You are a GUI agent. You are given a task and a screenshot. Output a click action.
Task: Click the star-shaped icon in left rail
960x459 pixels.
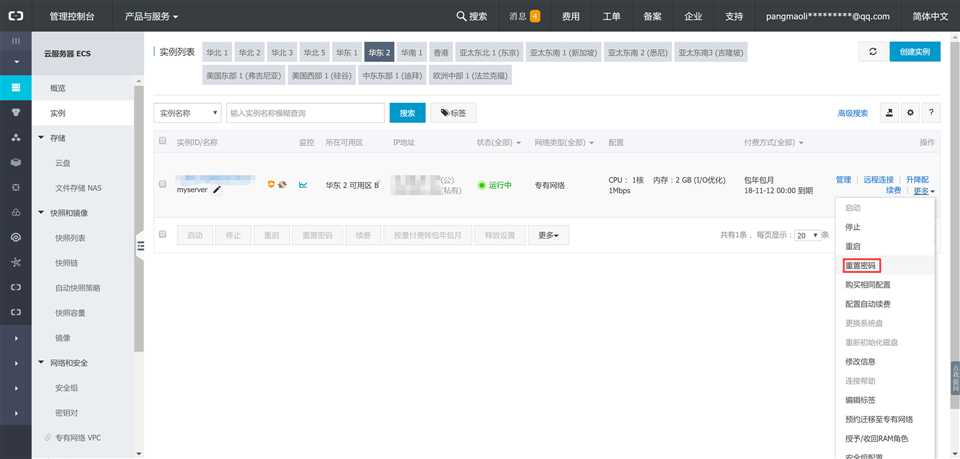[16, 263]
